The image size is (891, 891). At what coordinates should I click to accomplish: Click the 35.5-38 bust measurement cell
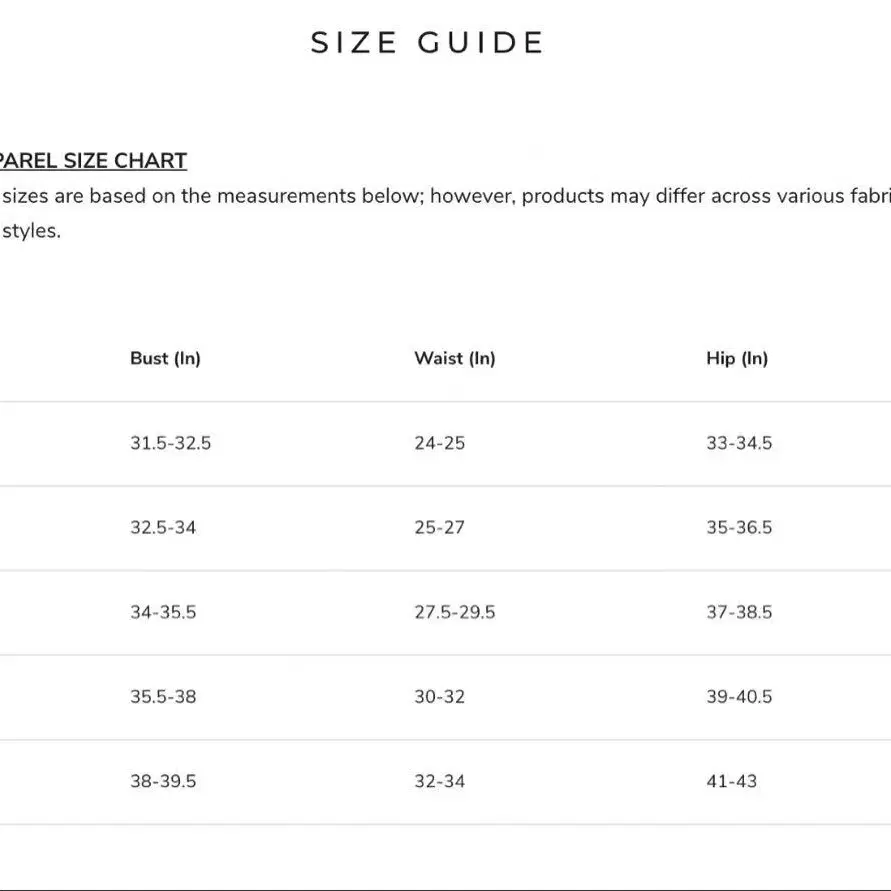pos(163,696)
